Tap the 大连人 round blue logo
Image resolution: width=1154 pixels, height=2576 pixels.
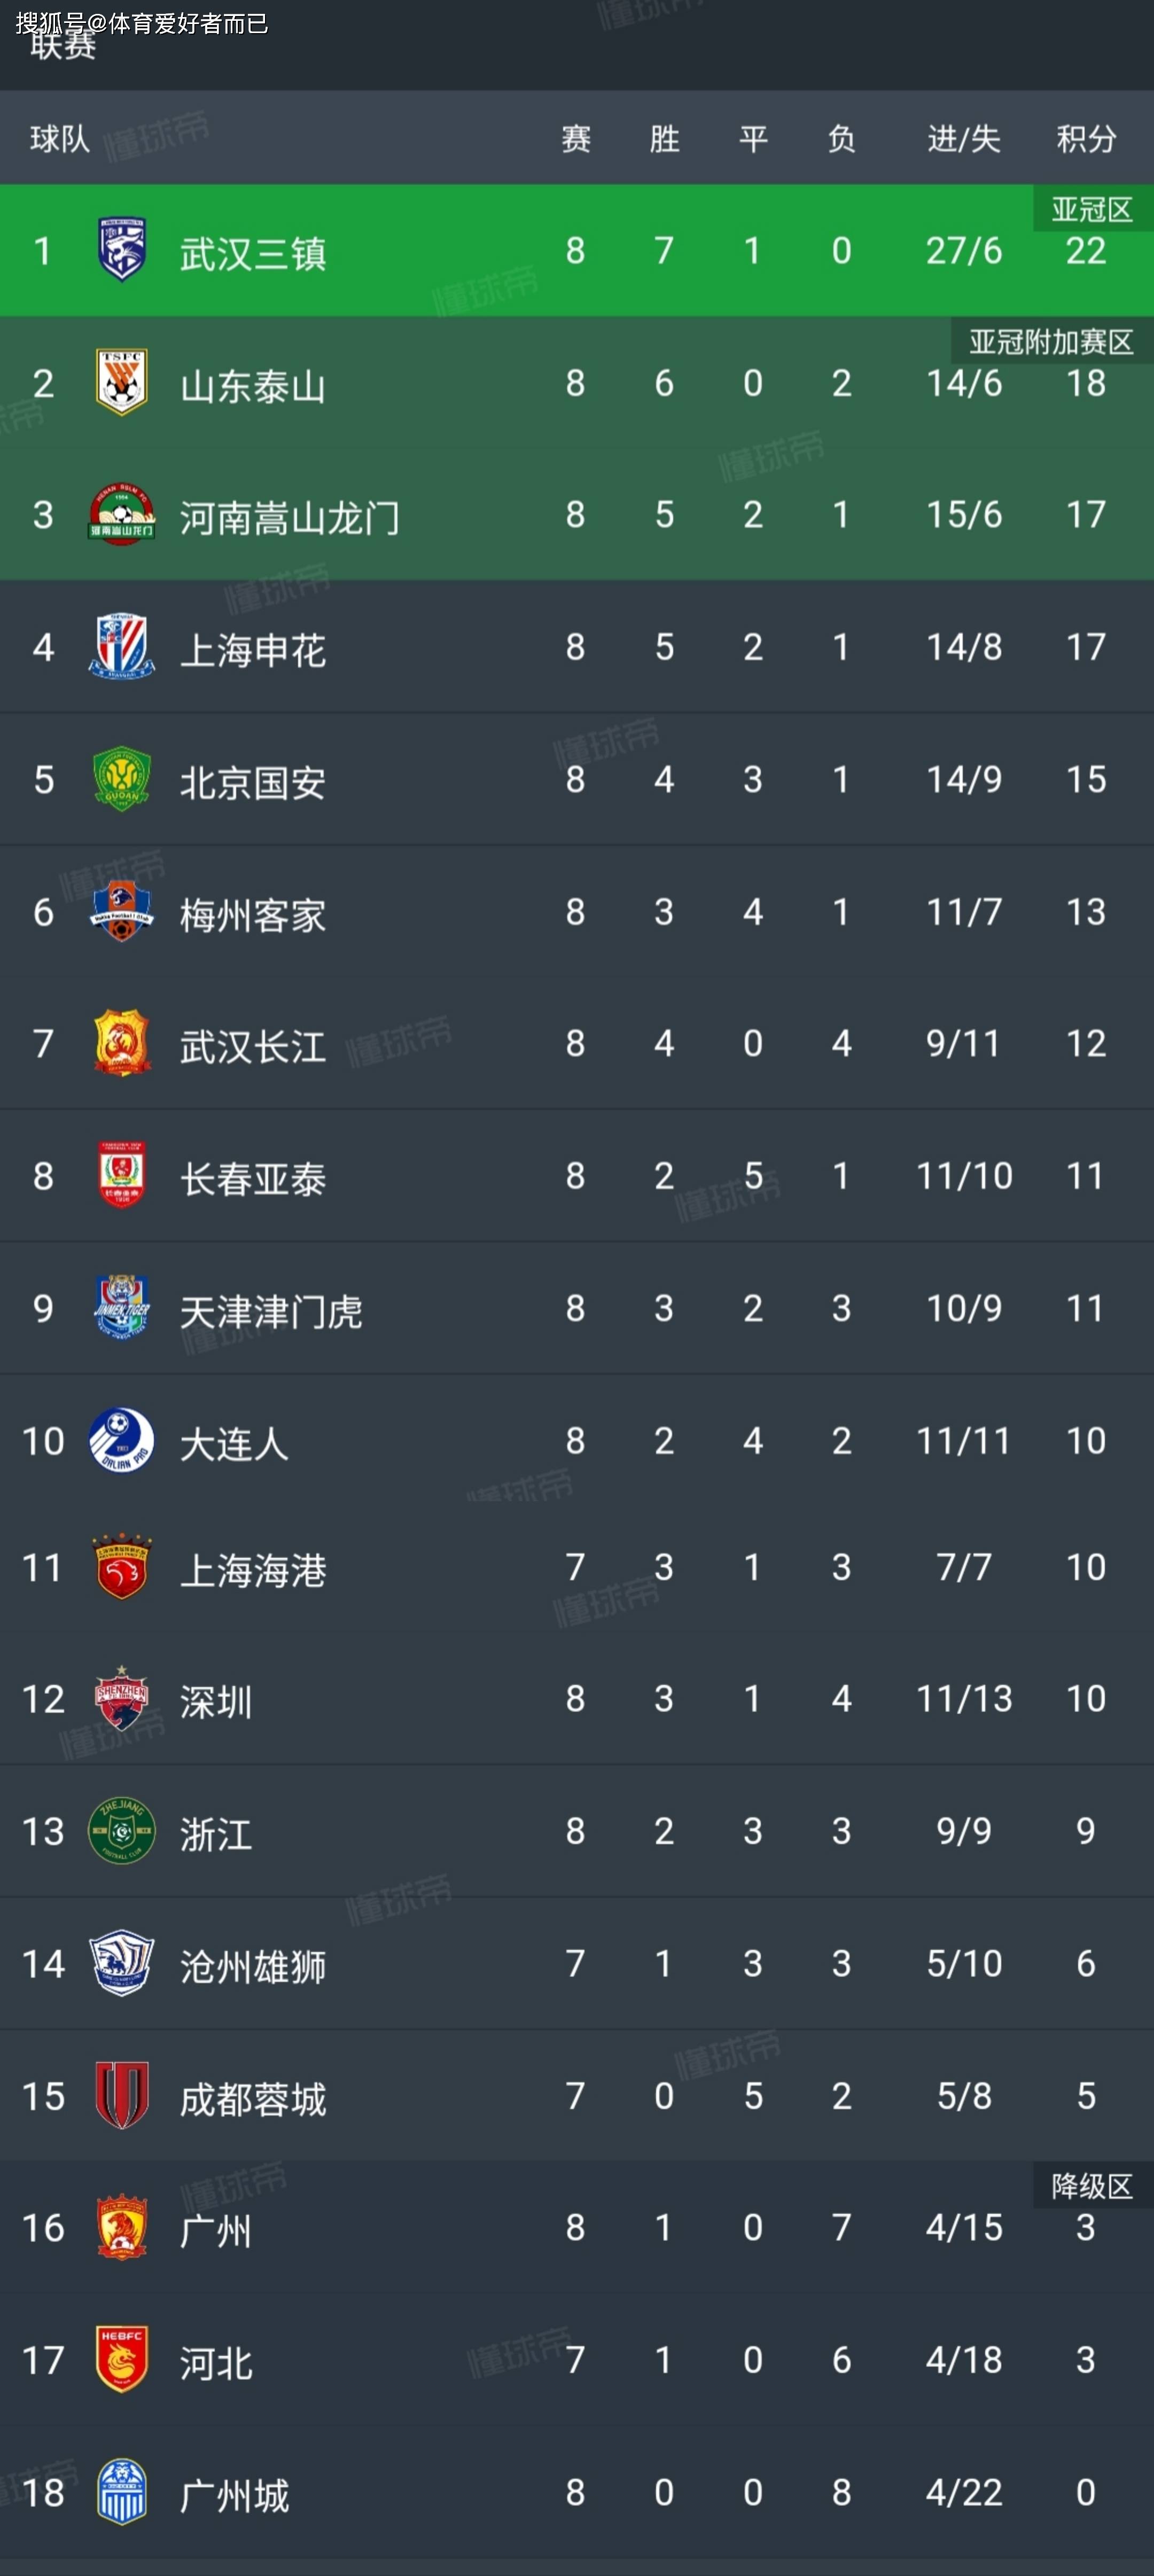[122, 1440]
